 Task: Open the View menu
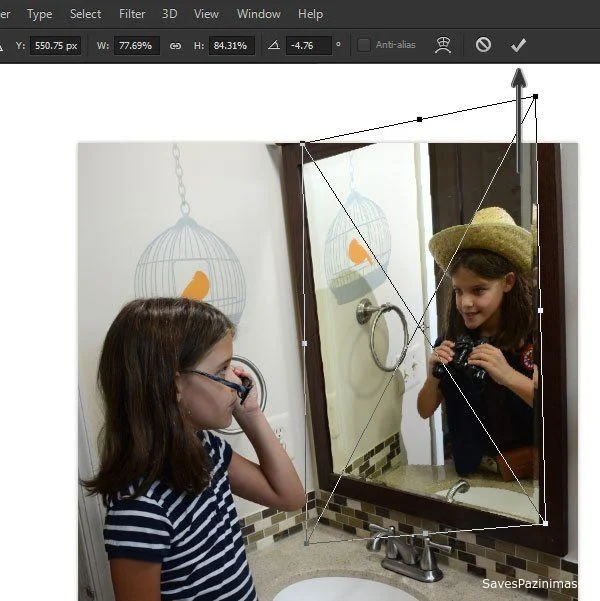[x=206, y=14]
